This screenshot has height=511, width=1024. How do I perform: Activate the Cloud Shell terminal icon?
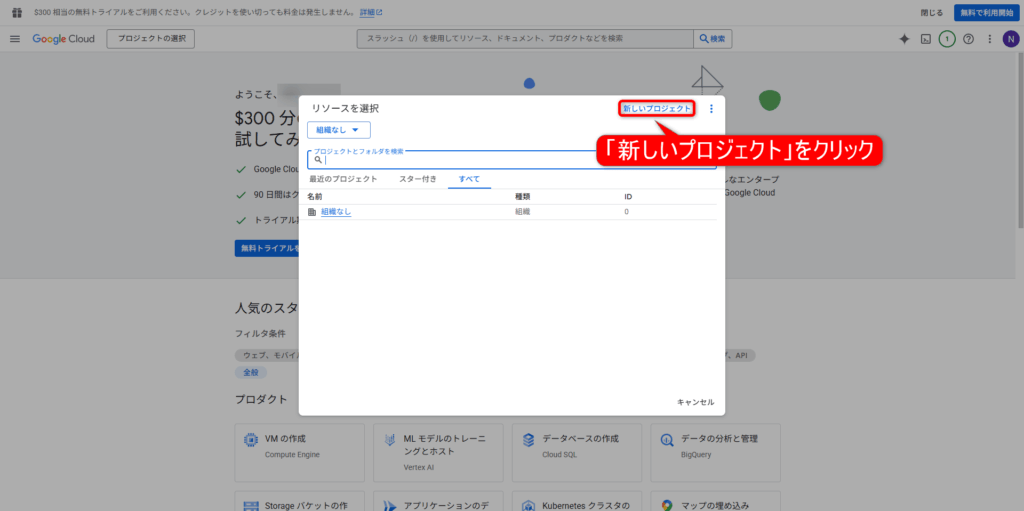(926, 39)
